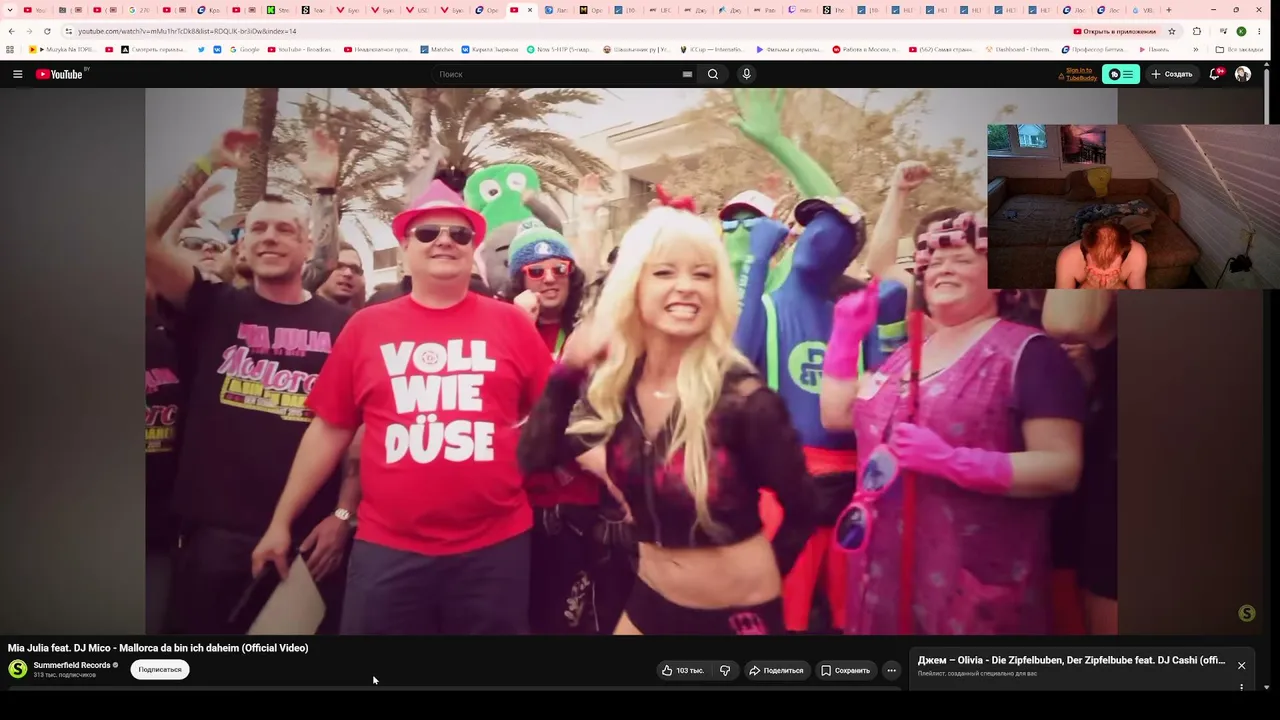The width and height of the screenshot is (1280, 720).
Task: Open the apps grid in bookmarks bar
Action: 10,49
